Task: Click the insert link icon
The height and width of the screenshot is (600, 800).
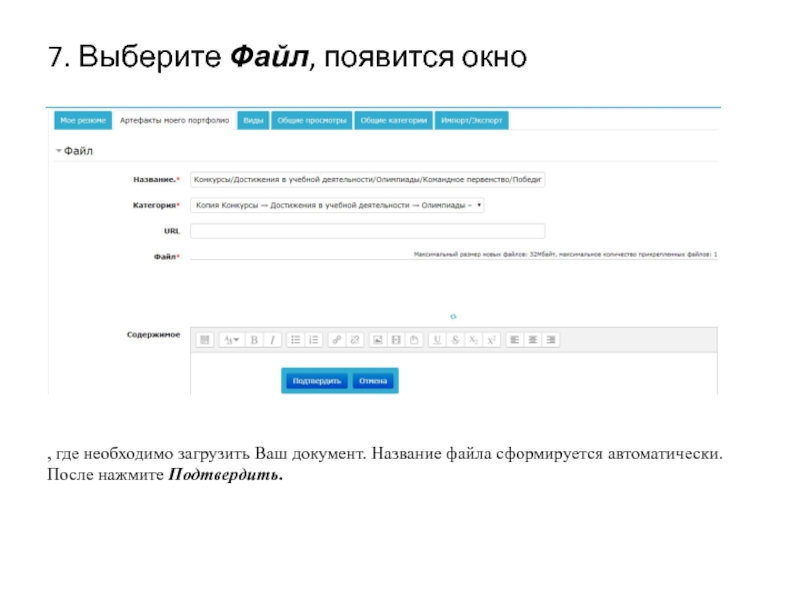Action: (336, 340)
